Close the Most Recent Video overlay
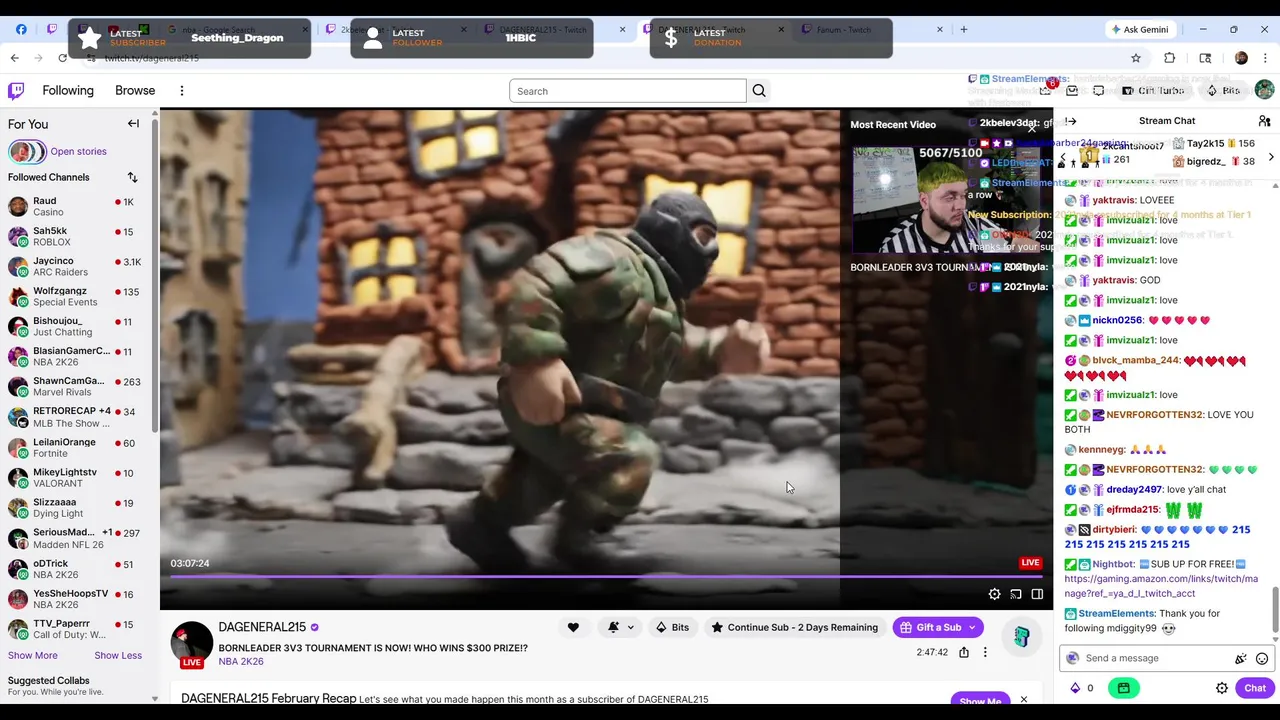The width and height of the screenshot is (1280, 720). [x=1032, y=127]
